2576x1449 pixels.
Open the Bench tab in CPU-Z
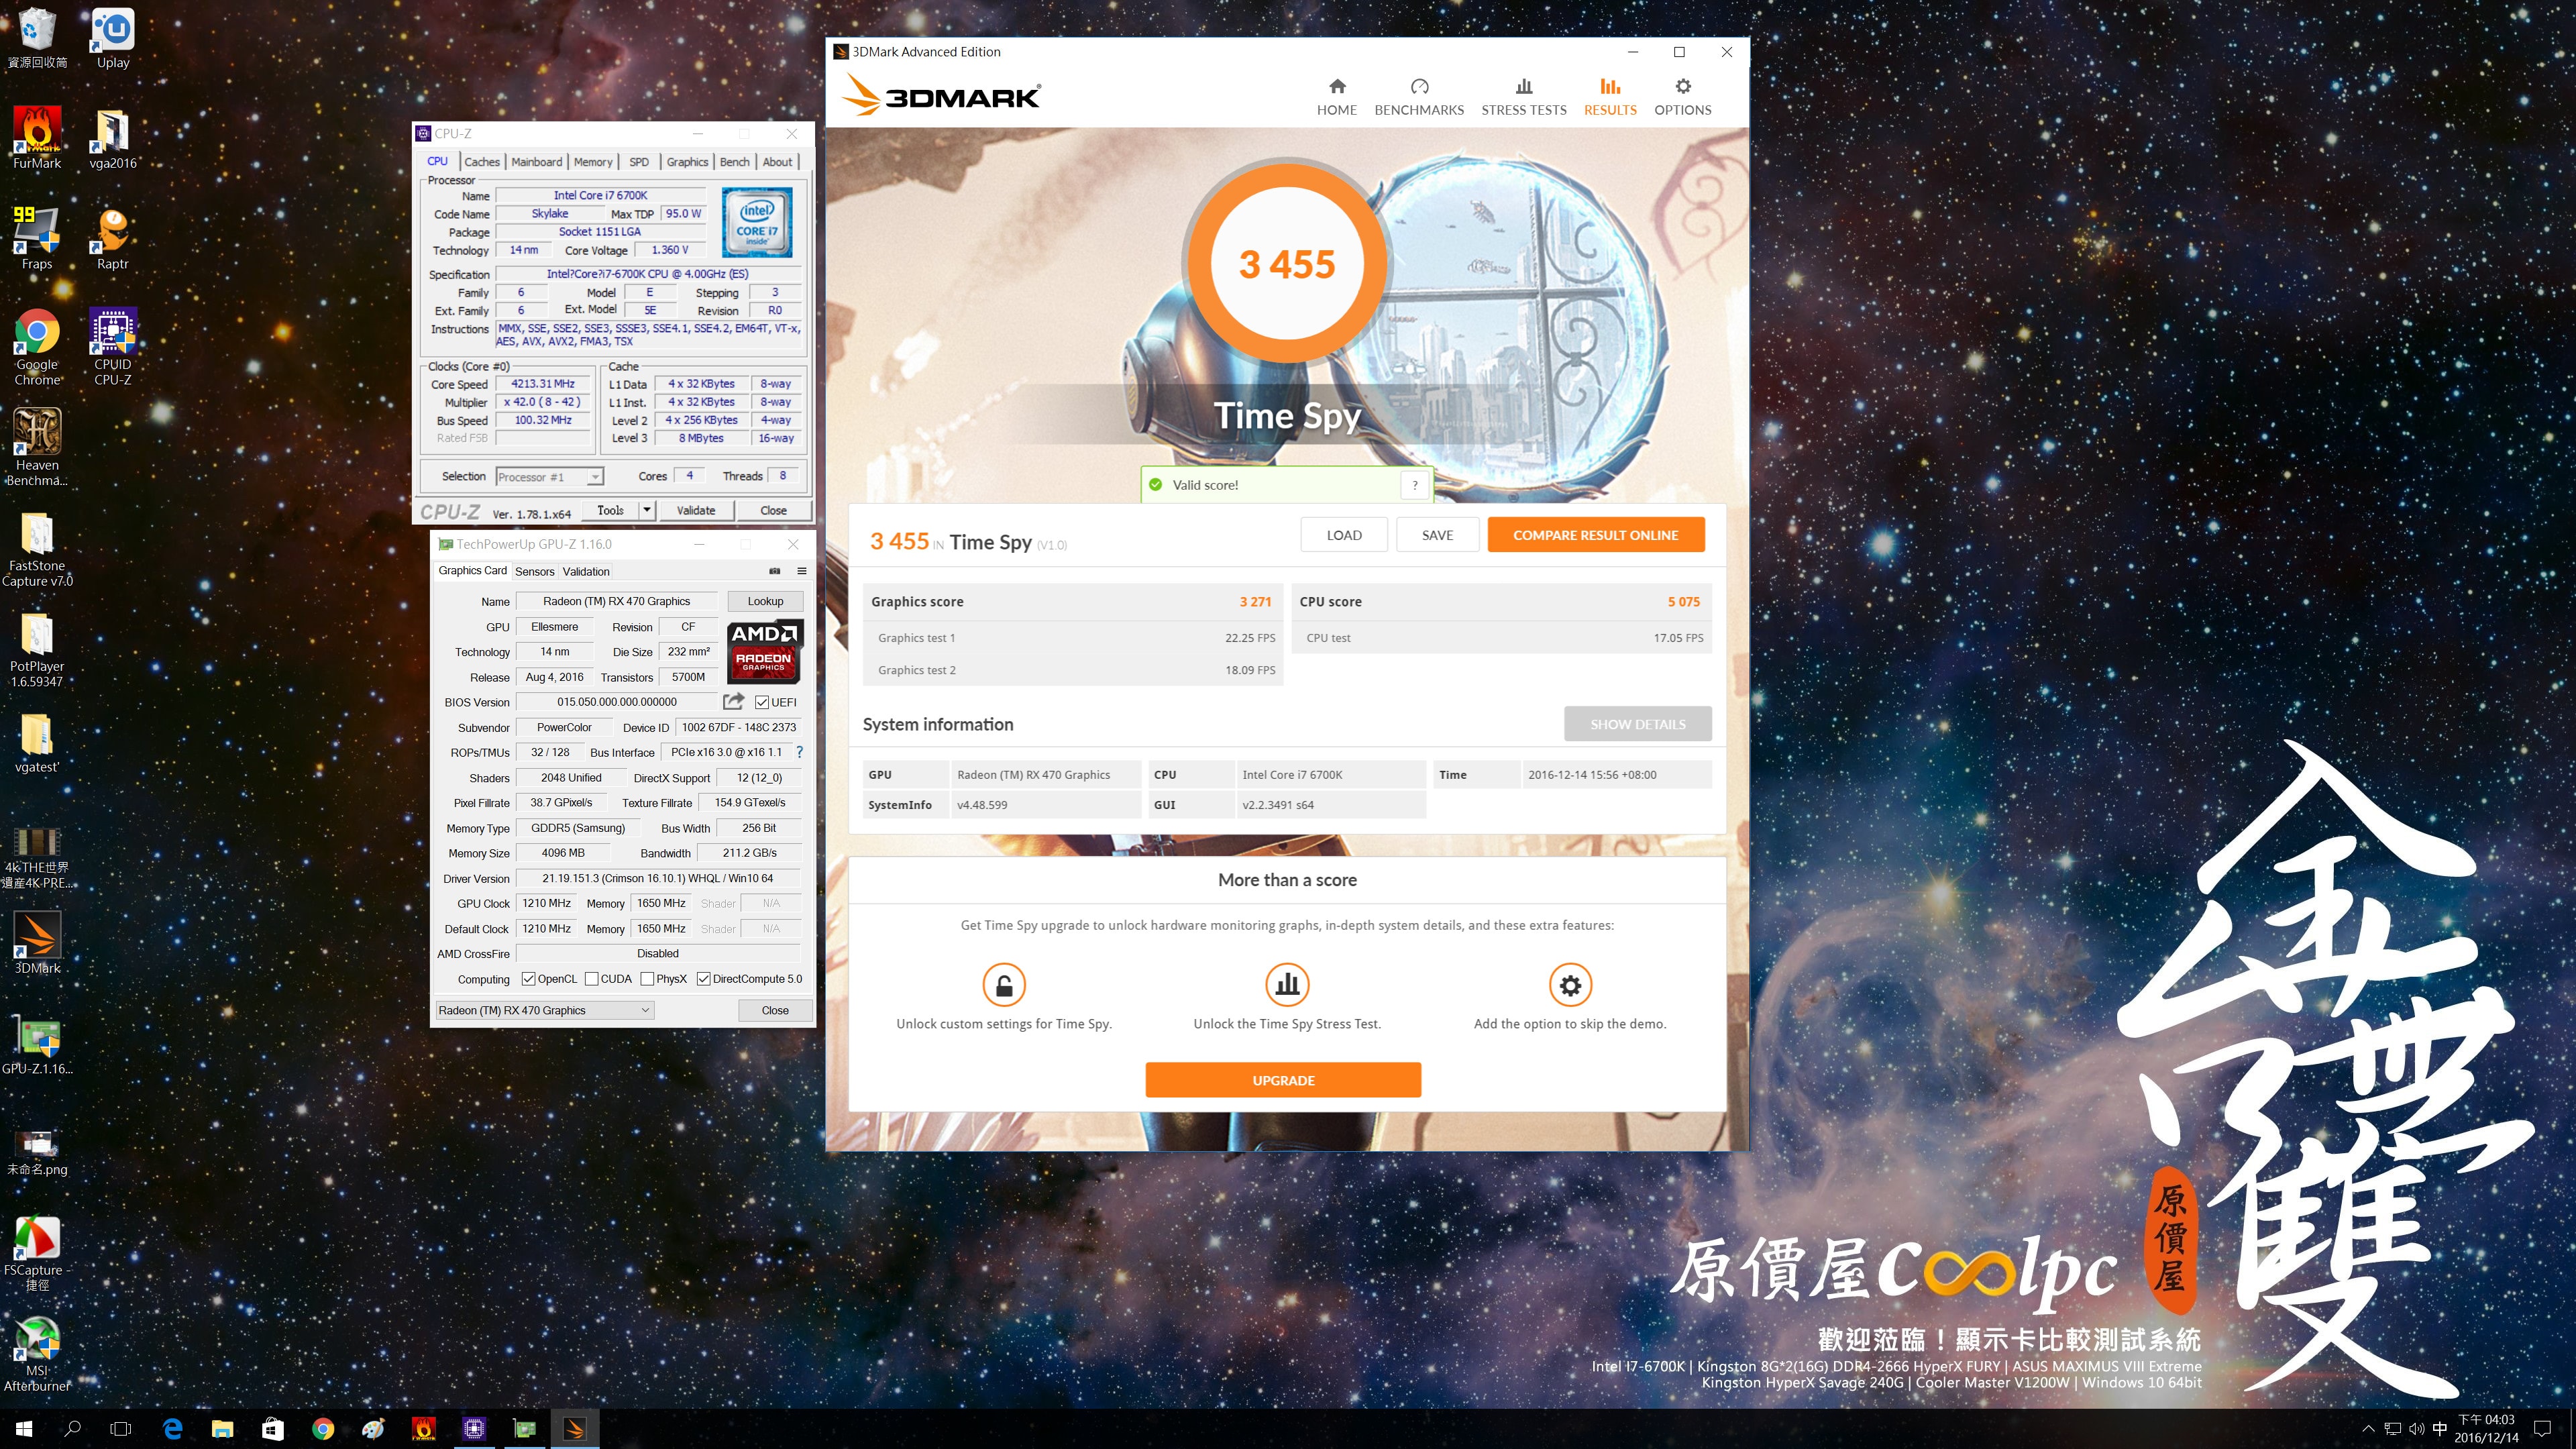(734, 162)
